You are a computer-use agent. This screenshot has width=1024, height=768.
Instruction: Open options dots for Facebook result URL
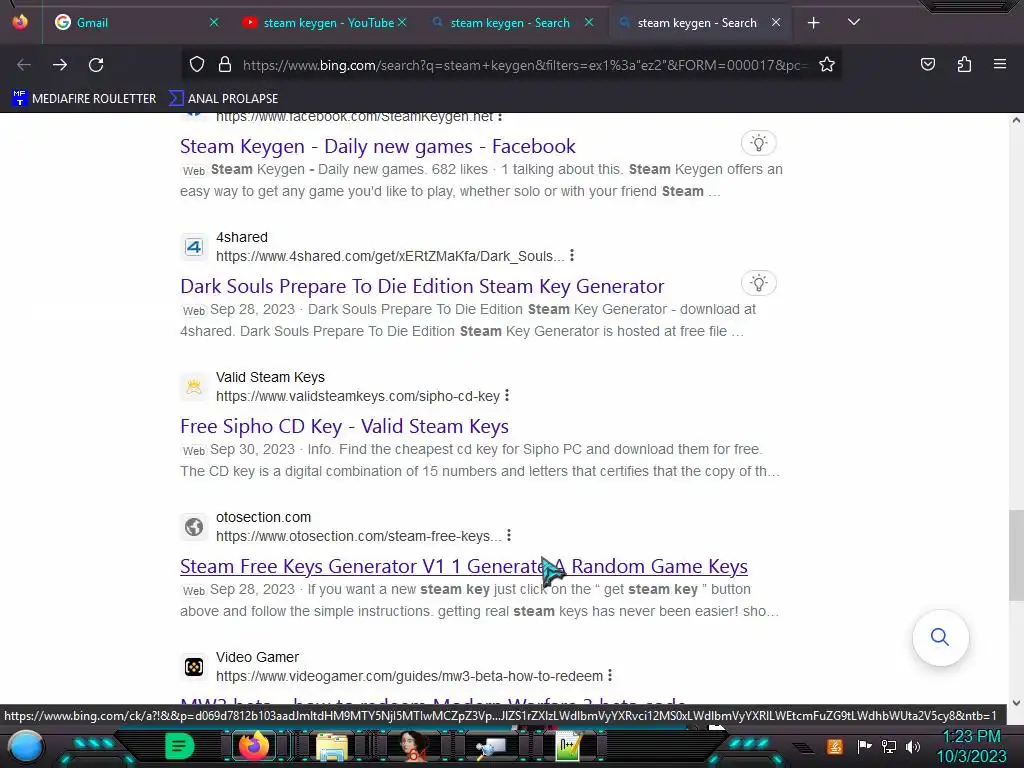(500, 117)
